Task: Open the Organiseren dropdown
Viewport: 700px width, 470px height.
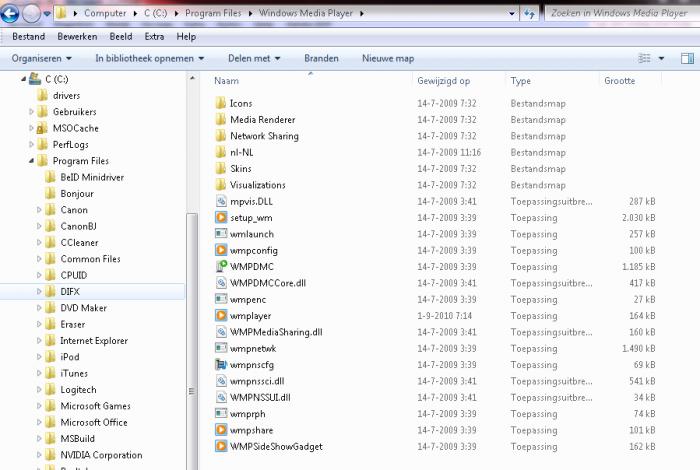Action: 42,58
